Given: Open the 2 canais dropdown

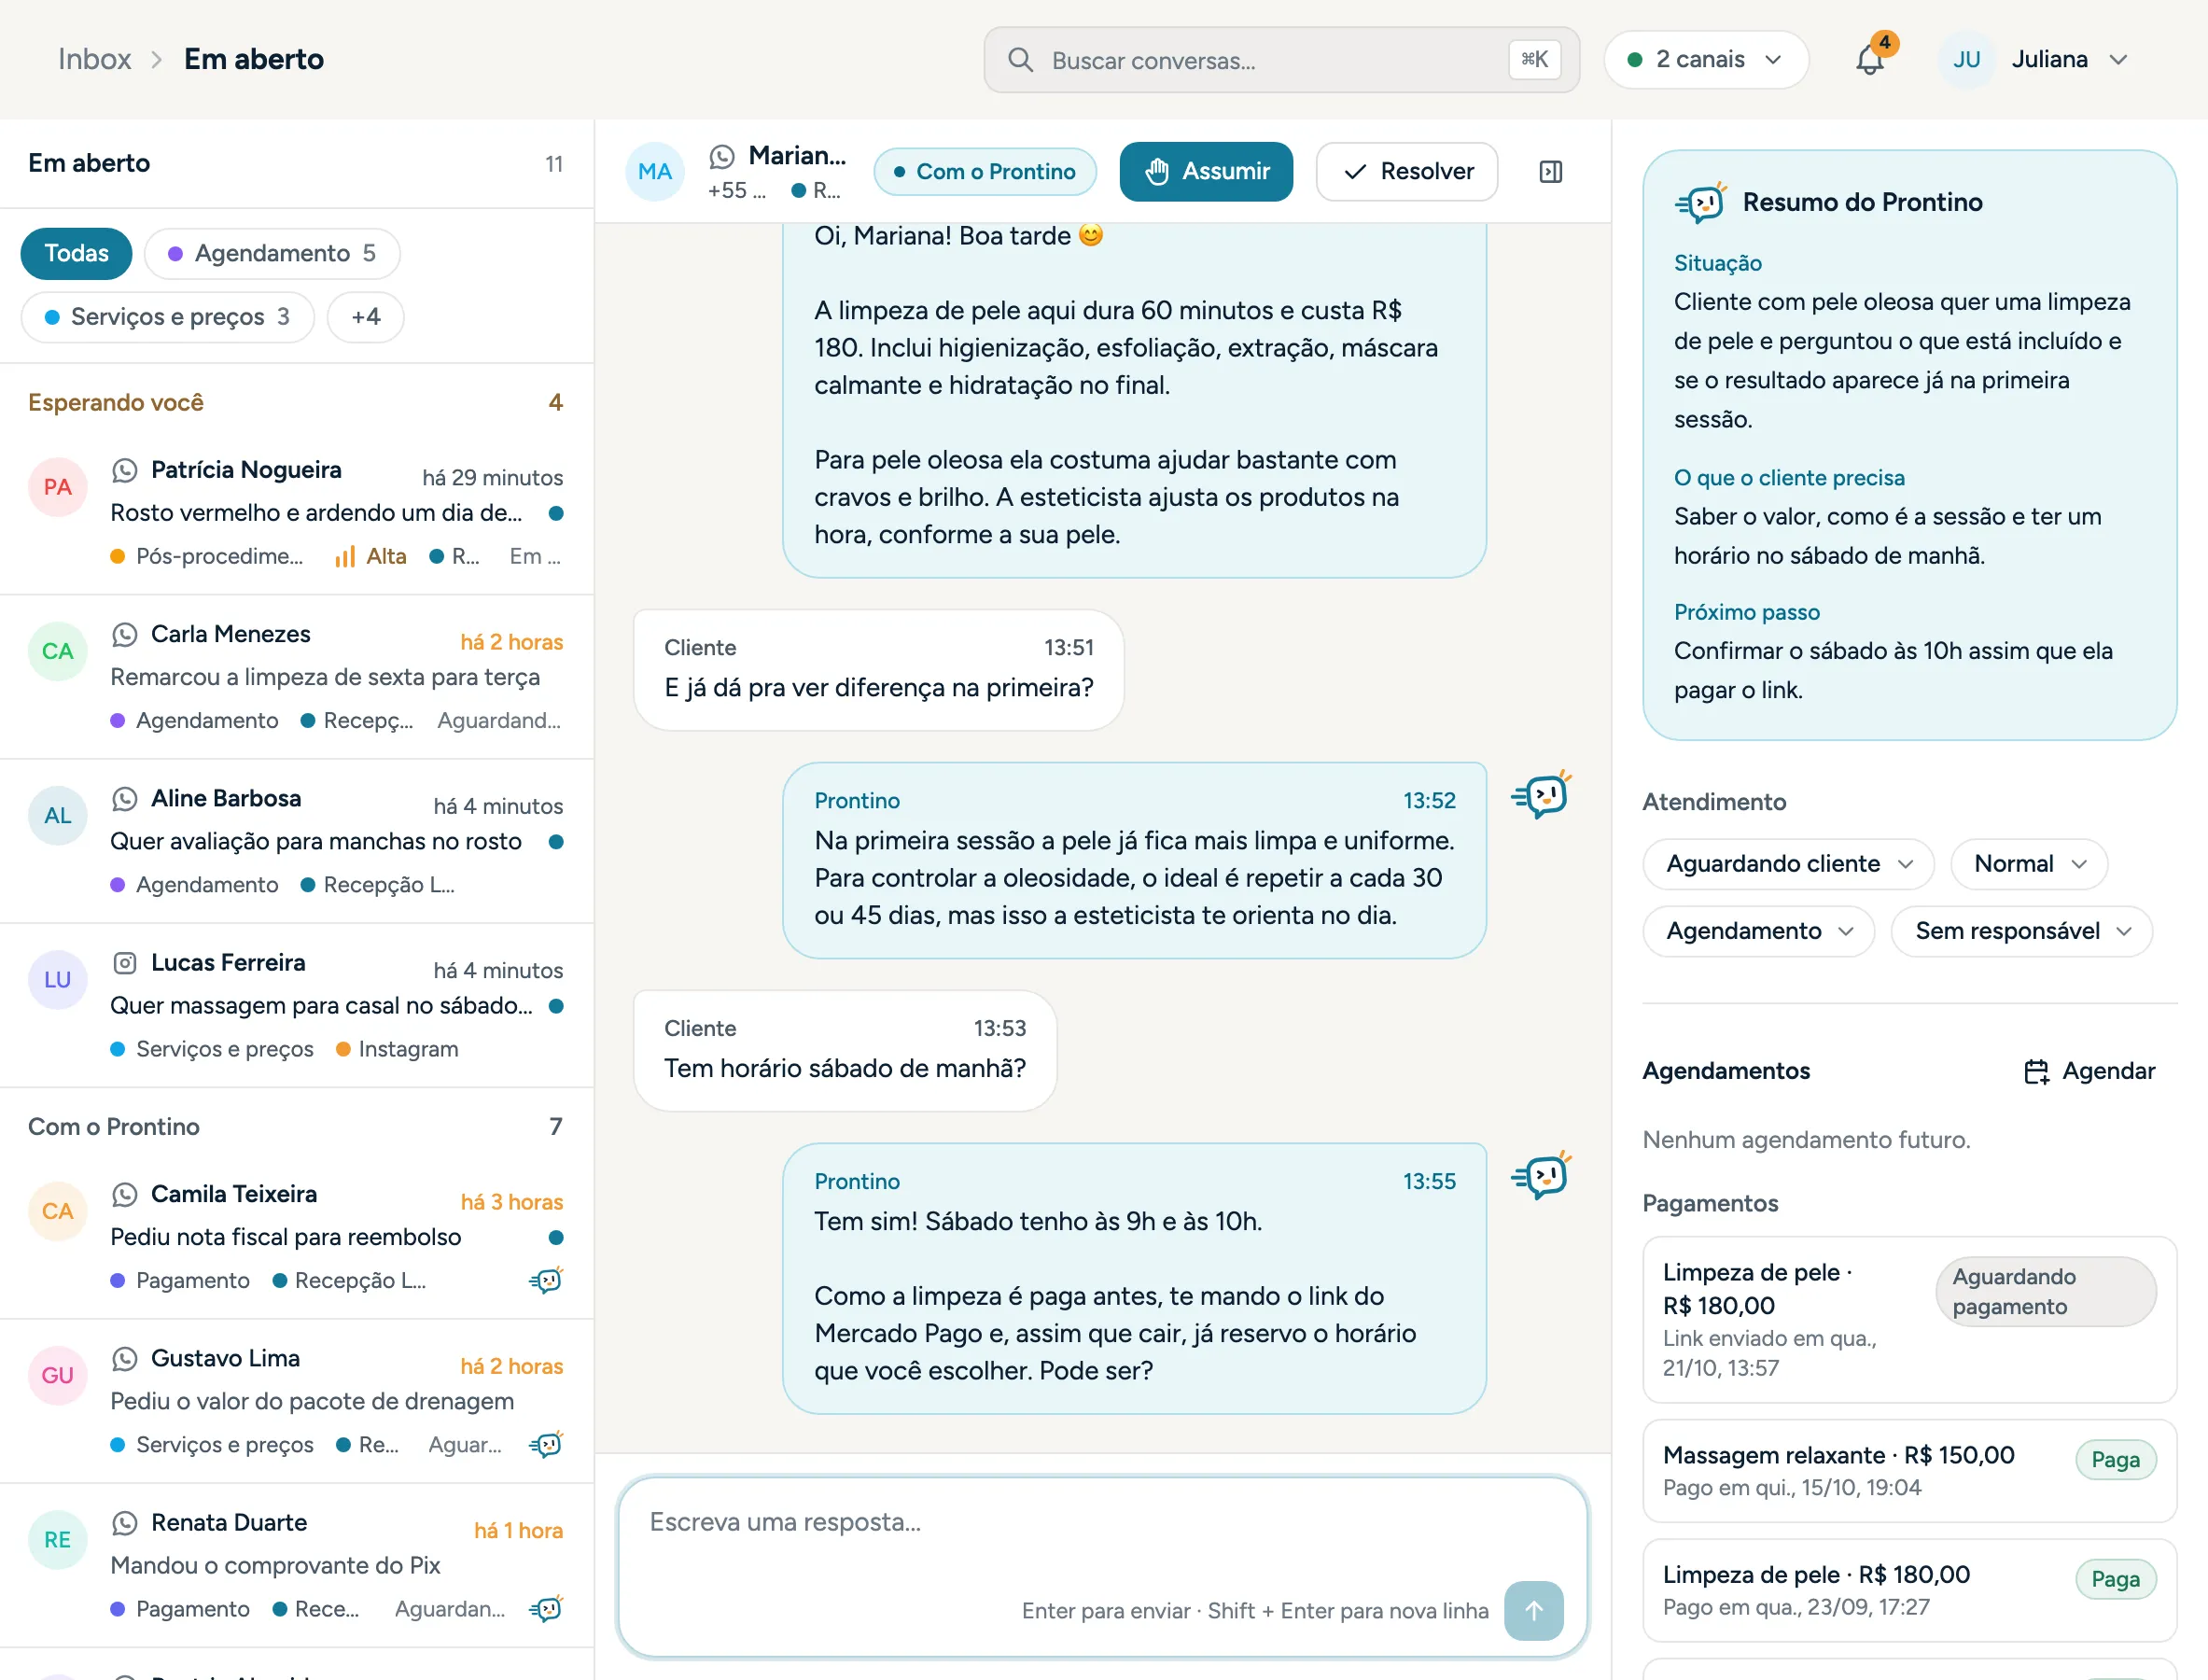Looking at the screenshot, I should [x=1705, y=60].
